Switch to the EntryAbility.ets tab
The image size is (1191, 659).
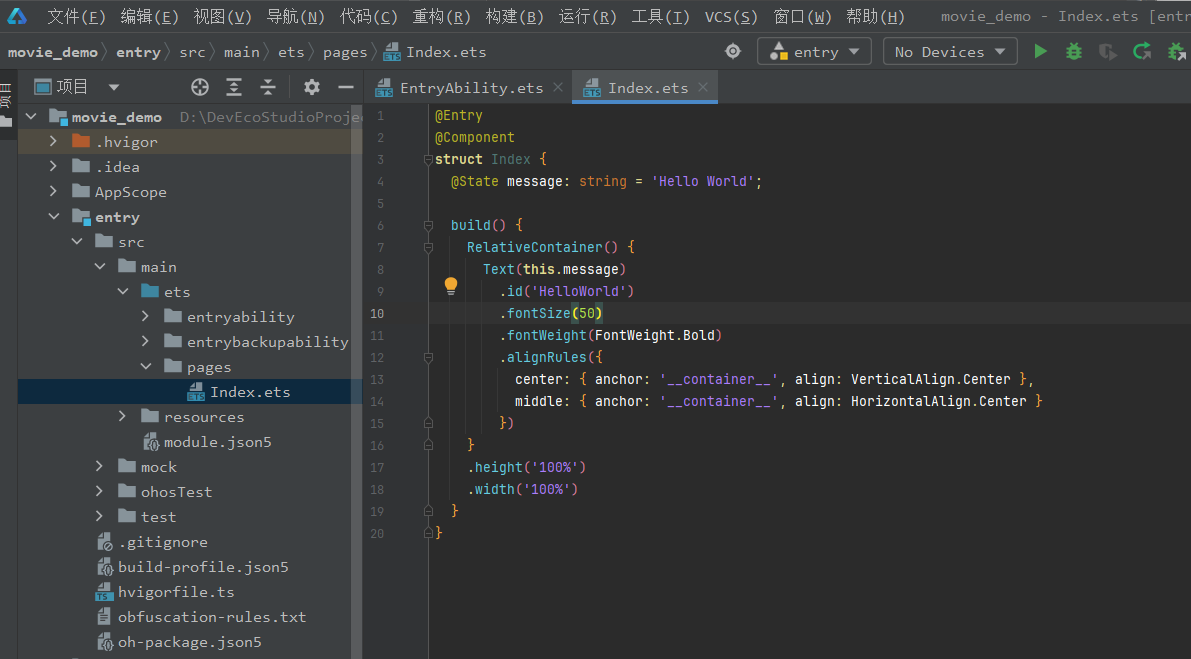tap(471, 88)
